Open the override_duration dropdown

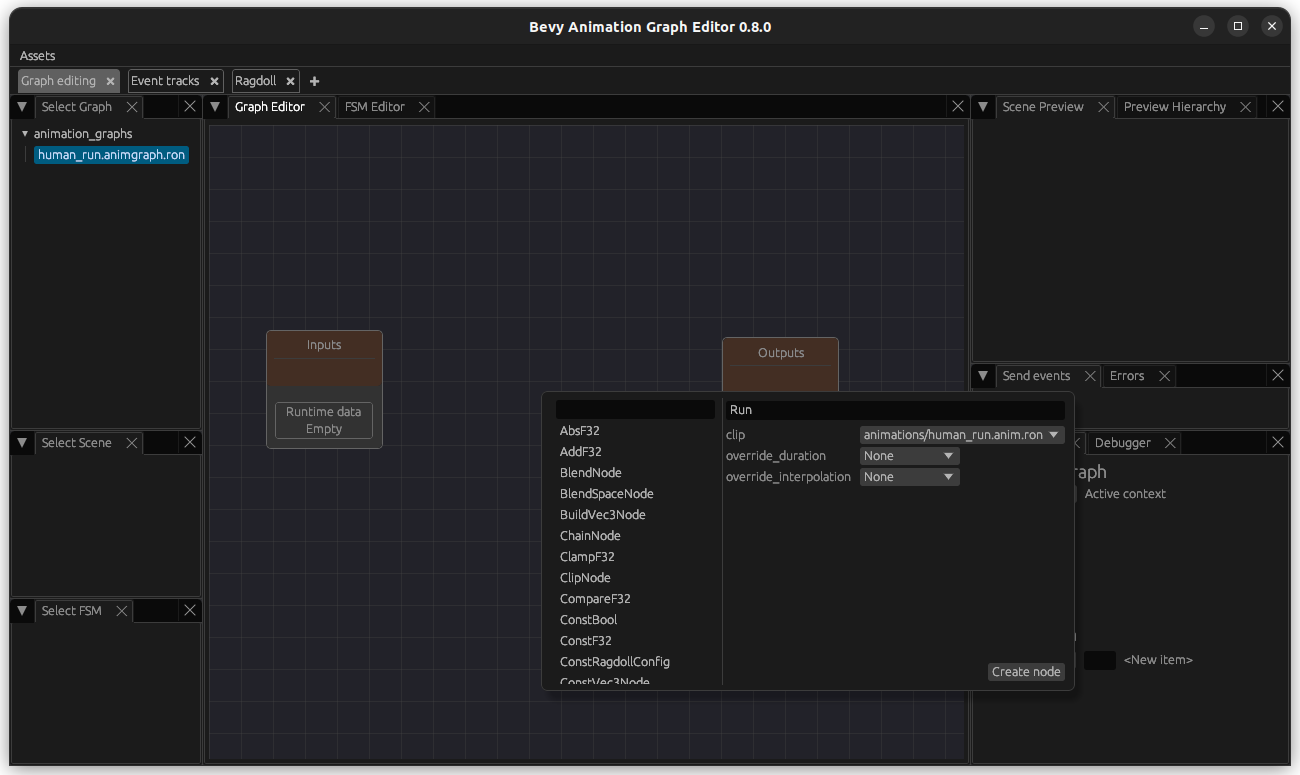[909, 455]
